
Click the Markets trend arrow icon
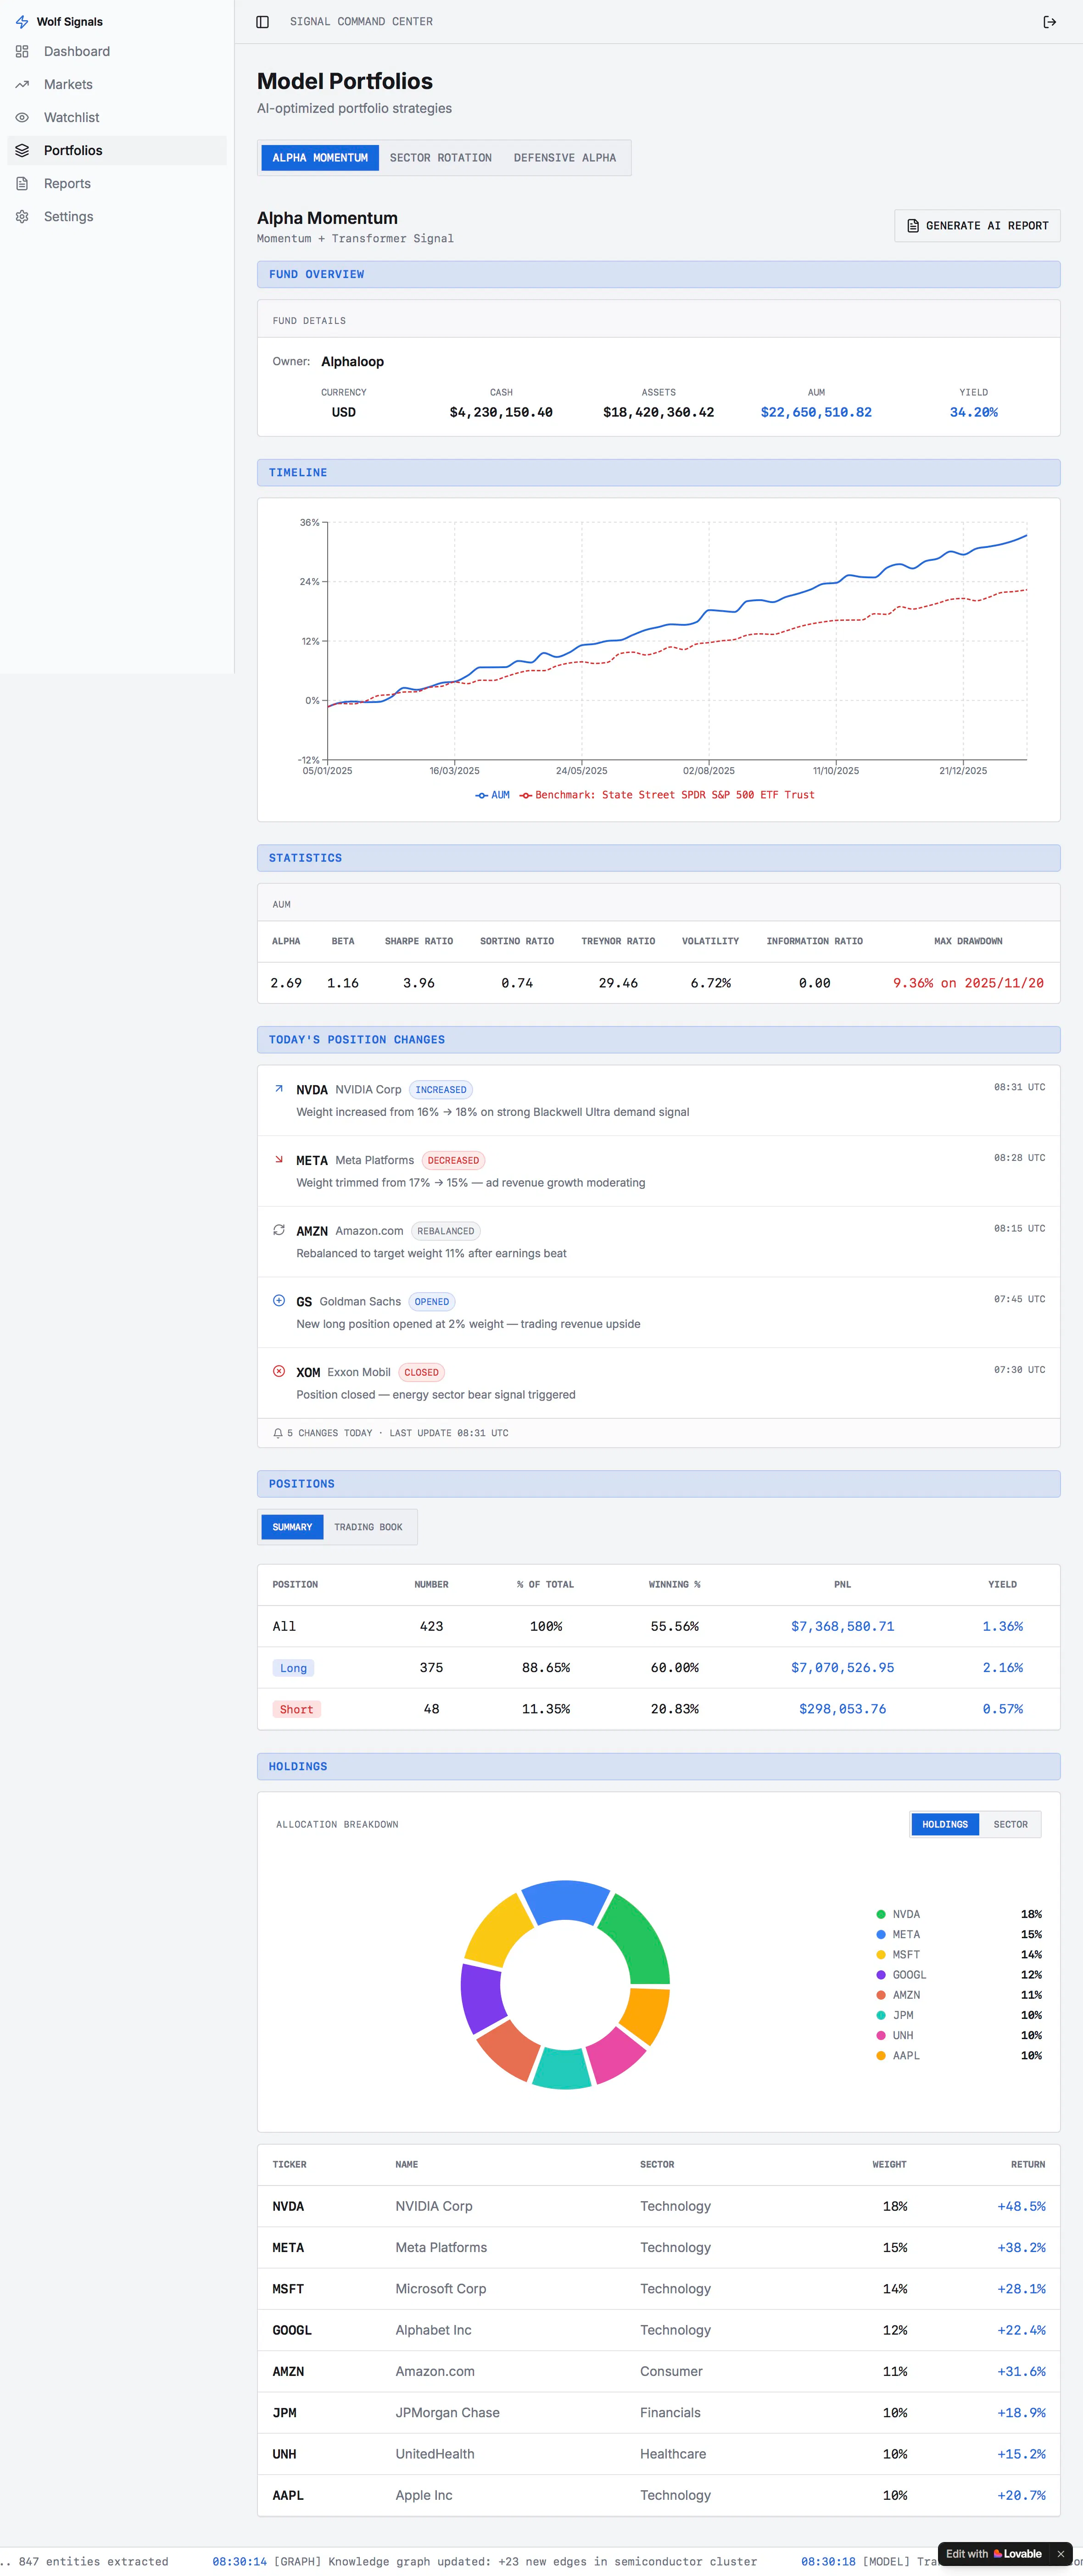click(22, 85)
